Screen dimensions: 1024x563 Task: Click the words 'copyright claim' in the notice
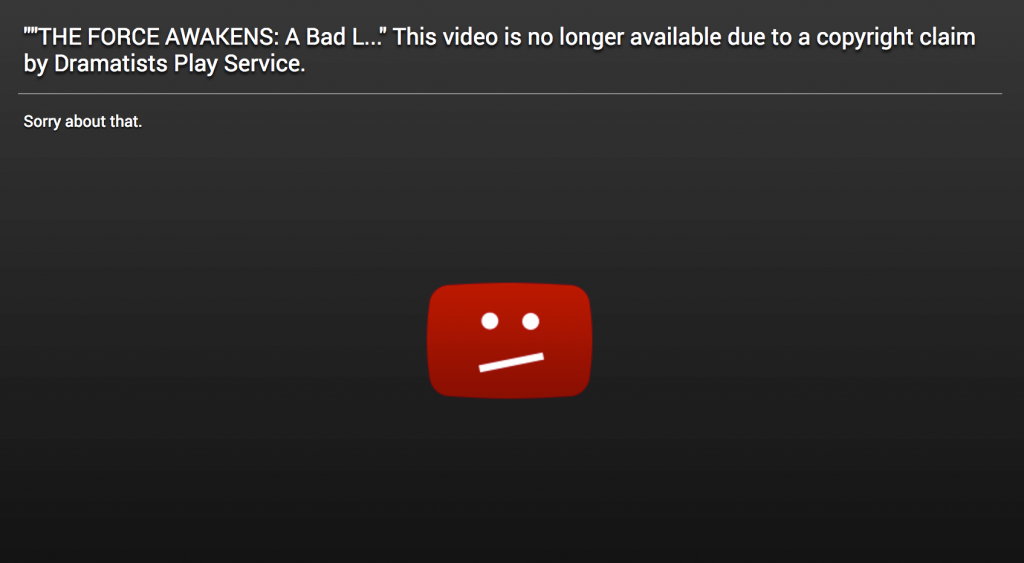click(x=895, y=38)
